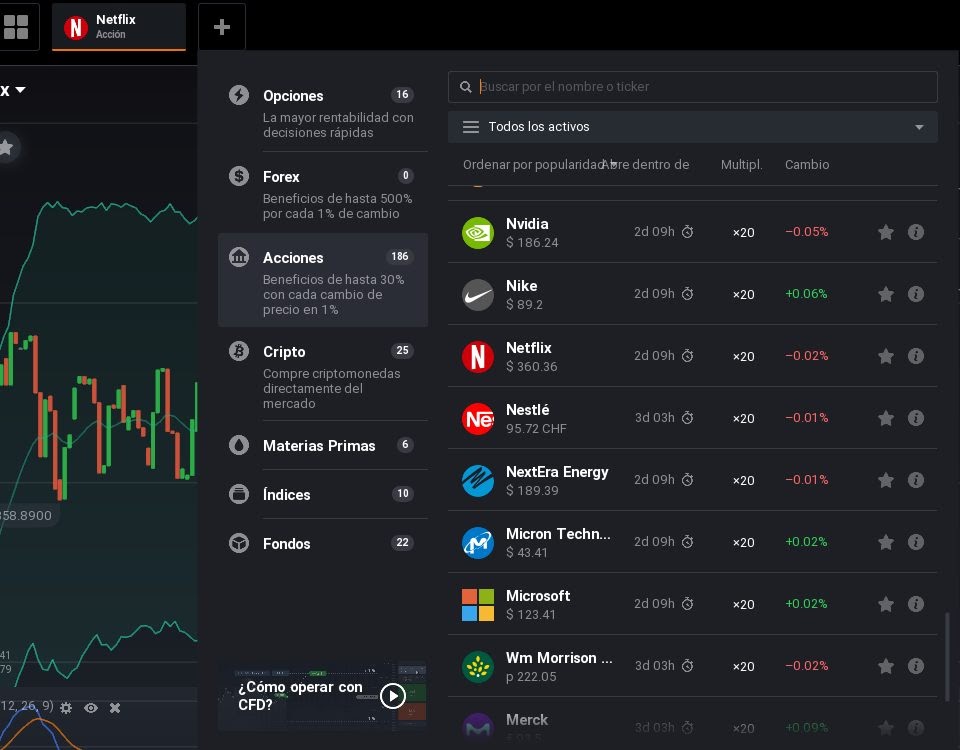The image size is (960, 750).
Task: Favorite Microsoft with its star
Action: [x=885, y=604]
